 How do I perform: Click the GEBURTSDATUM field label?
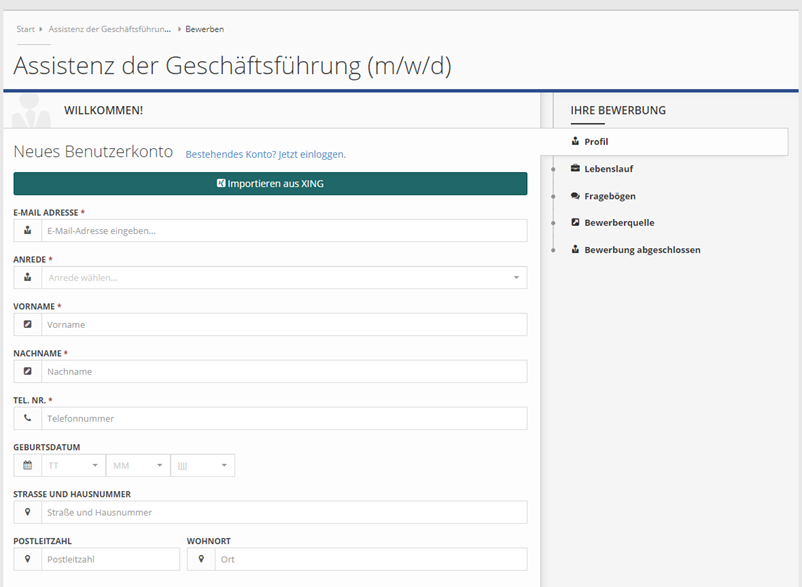coord(47,447)
